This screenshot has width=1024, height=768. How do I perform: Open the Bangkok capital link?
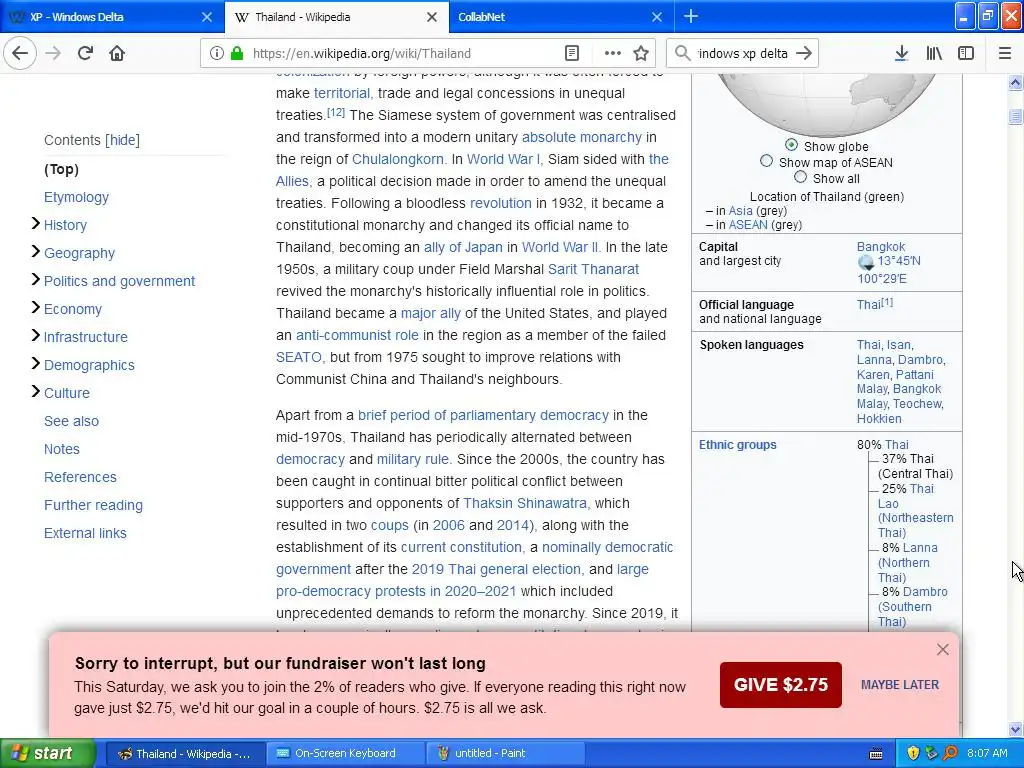coord(881,247)
